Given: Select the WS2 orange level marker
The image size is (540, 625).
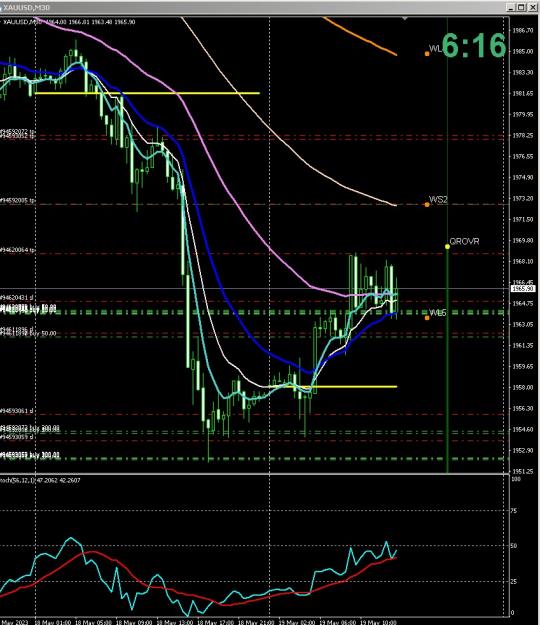Looking at the screenshot, I should (427, 204).
